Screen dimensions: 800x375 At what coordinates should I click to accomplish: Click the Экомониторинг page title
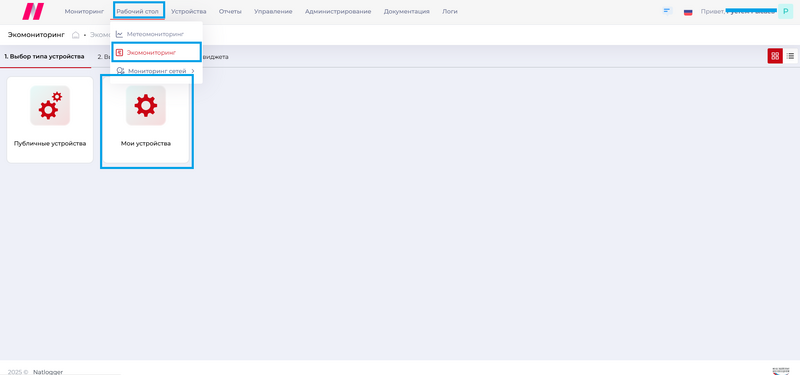tap(36, 35)
